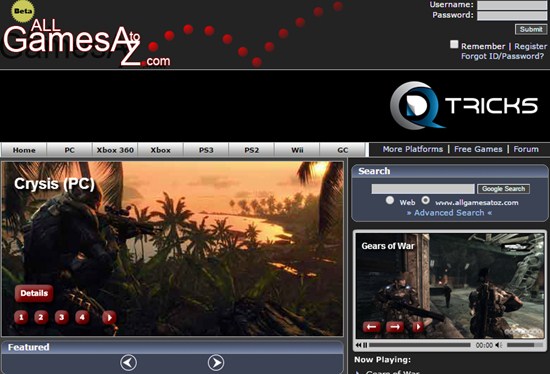Open the Xbox 360 tab

click(x=115, y=150)
